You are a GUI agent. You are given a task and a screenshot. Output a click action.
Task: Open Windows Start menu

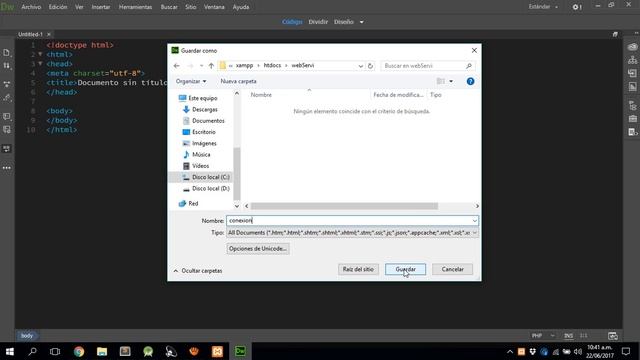[9, 351]
